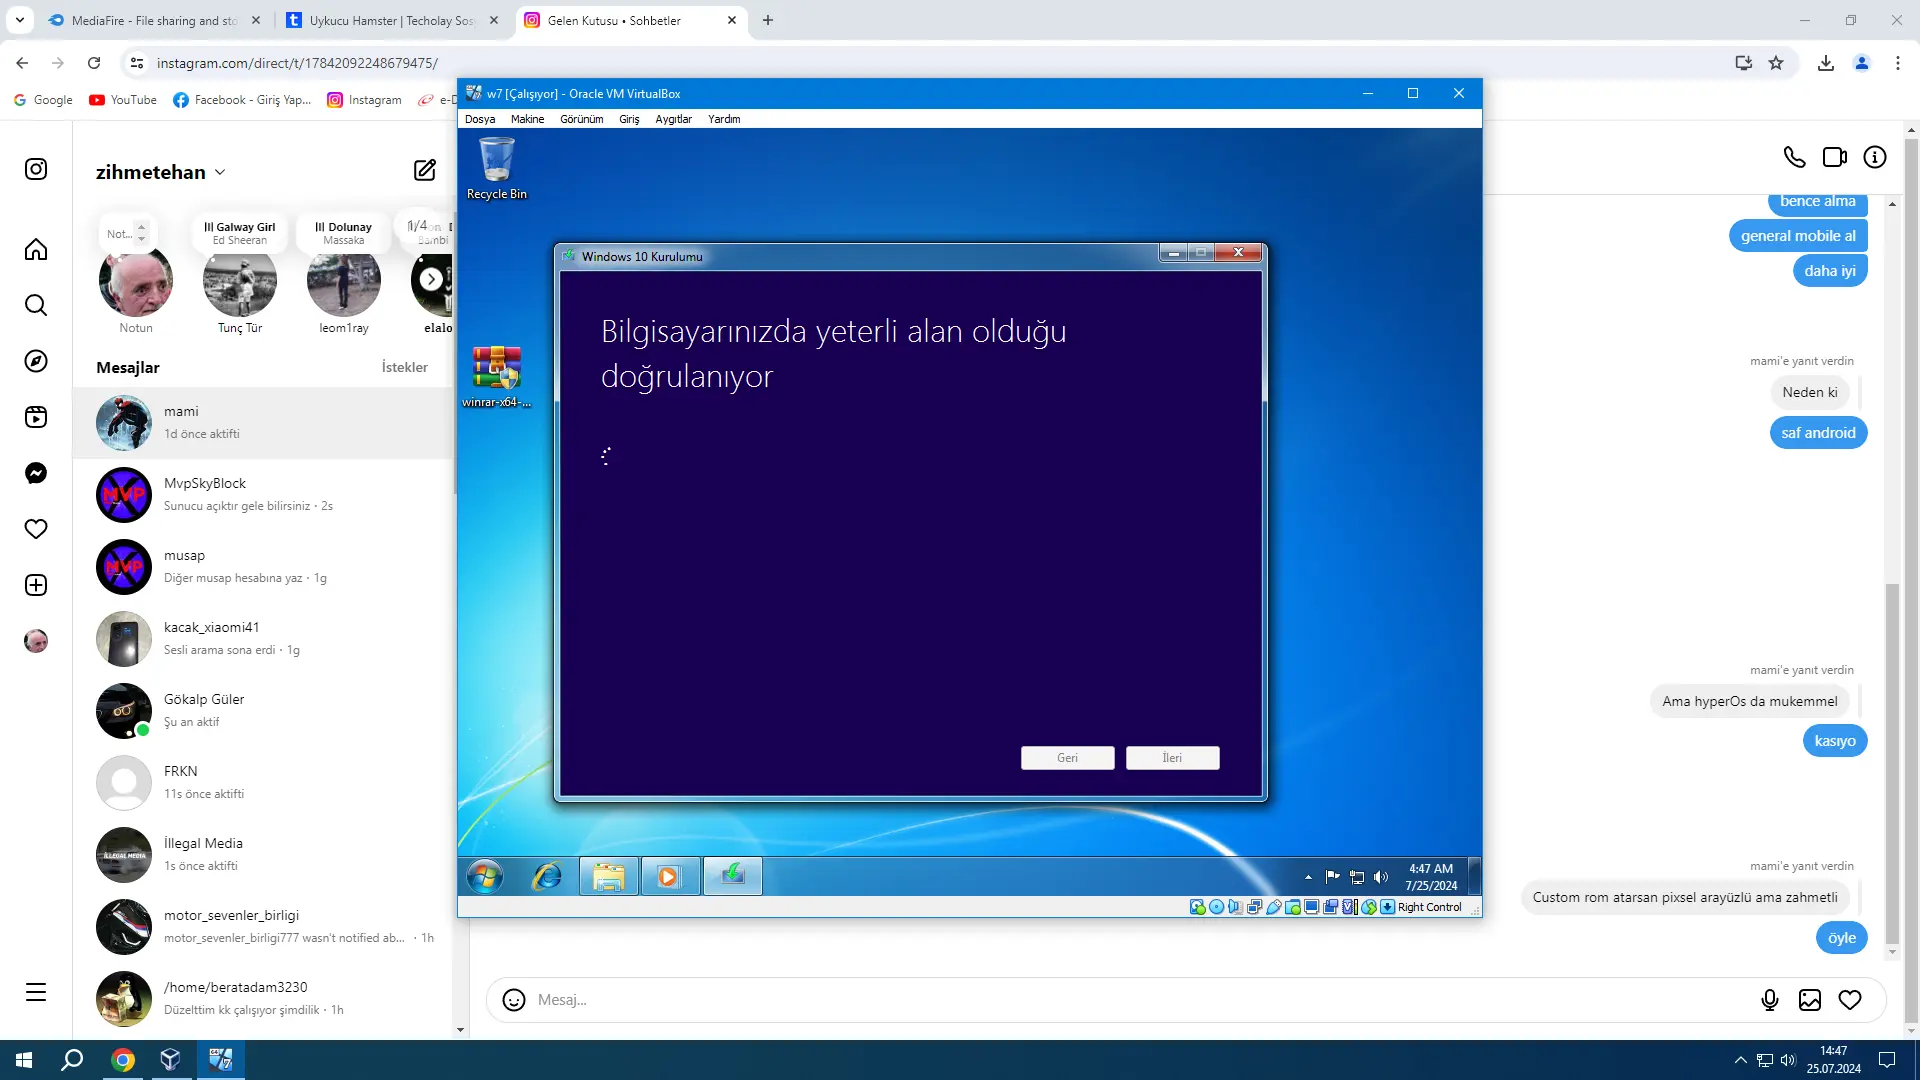This screenshot has height=1080, width=1920.
Task: Open Reels icon in Instagram sidebar
Action: coord(36,417)
